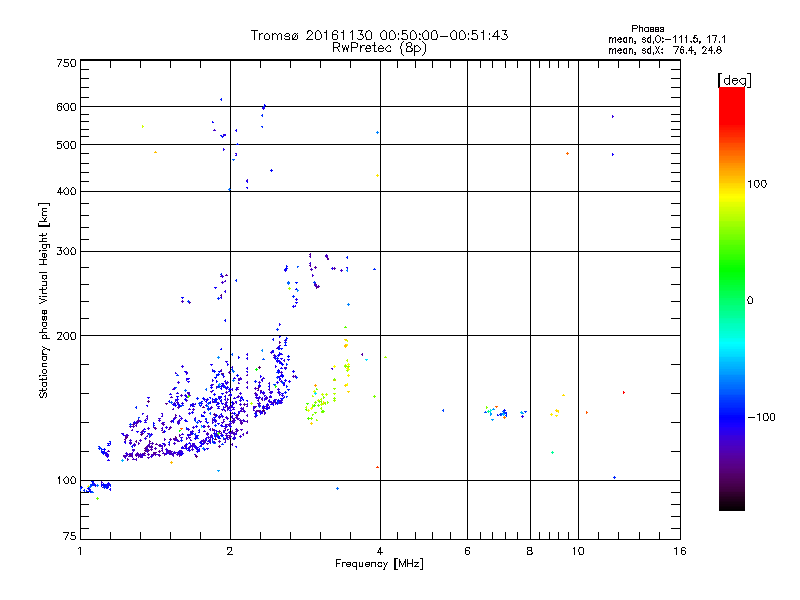
Task: Click the colorbar tick label '-100'
Action: tap(761, 417)
